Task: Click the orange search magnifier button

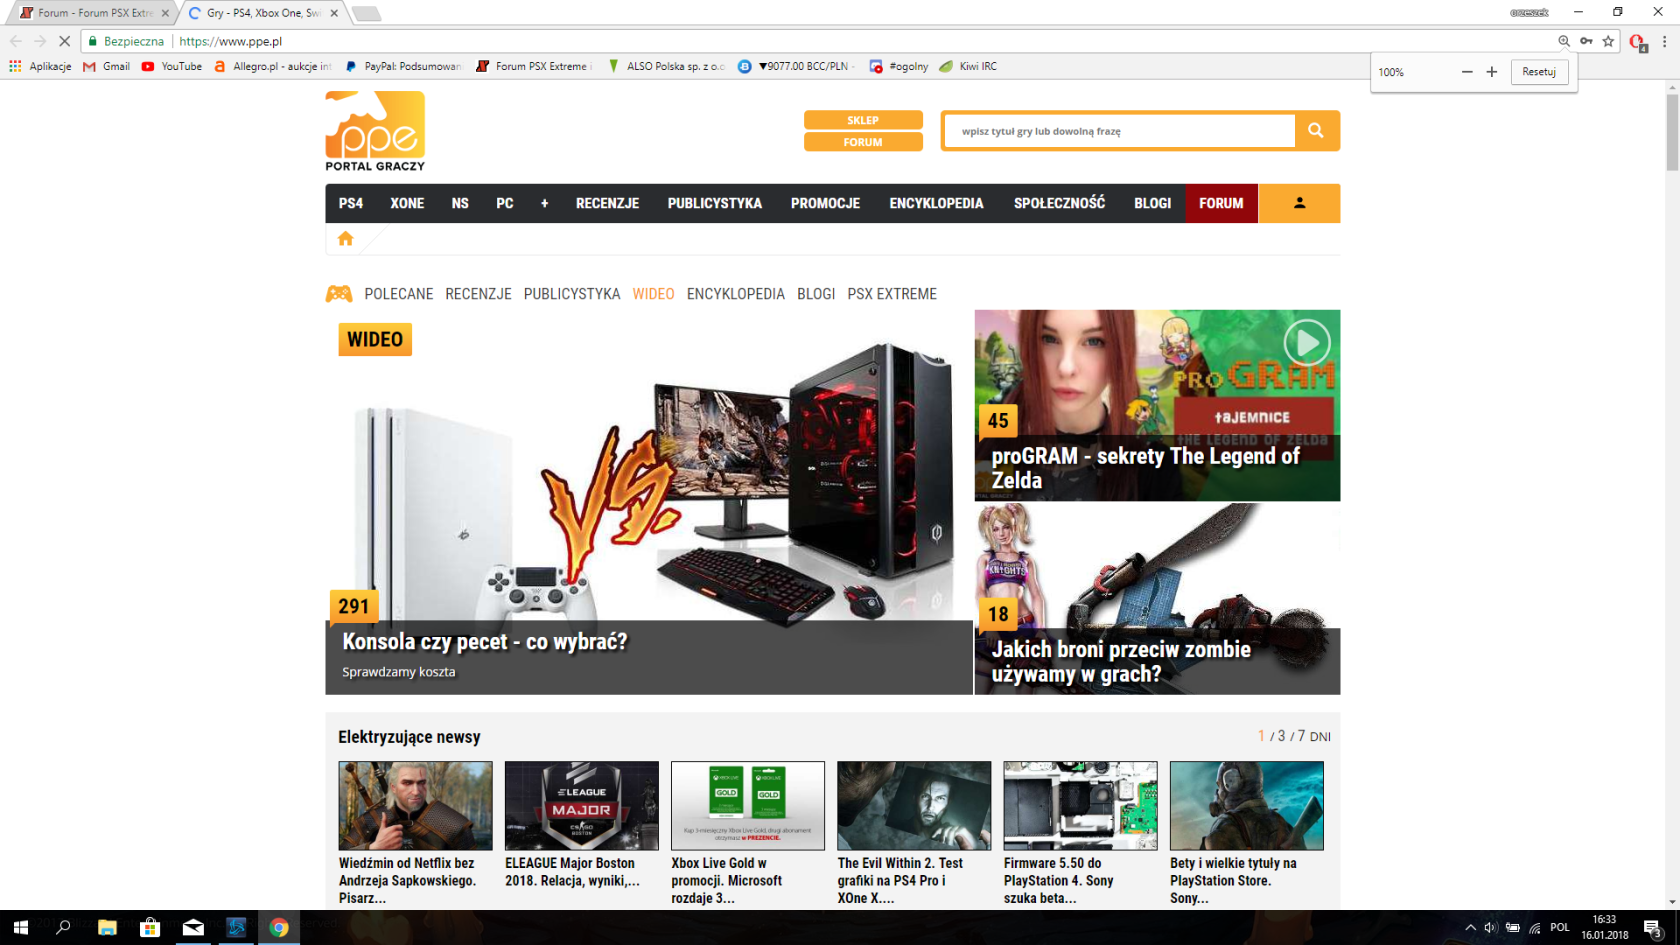Action: [1316, 131]
